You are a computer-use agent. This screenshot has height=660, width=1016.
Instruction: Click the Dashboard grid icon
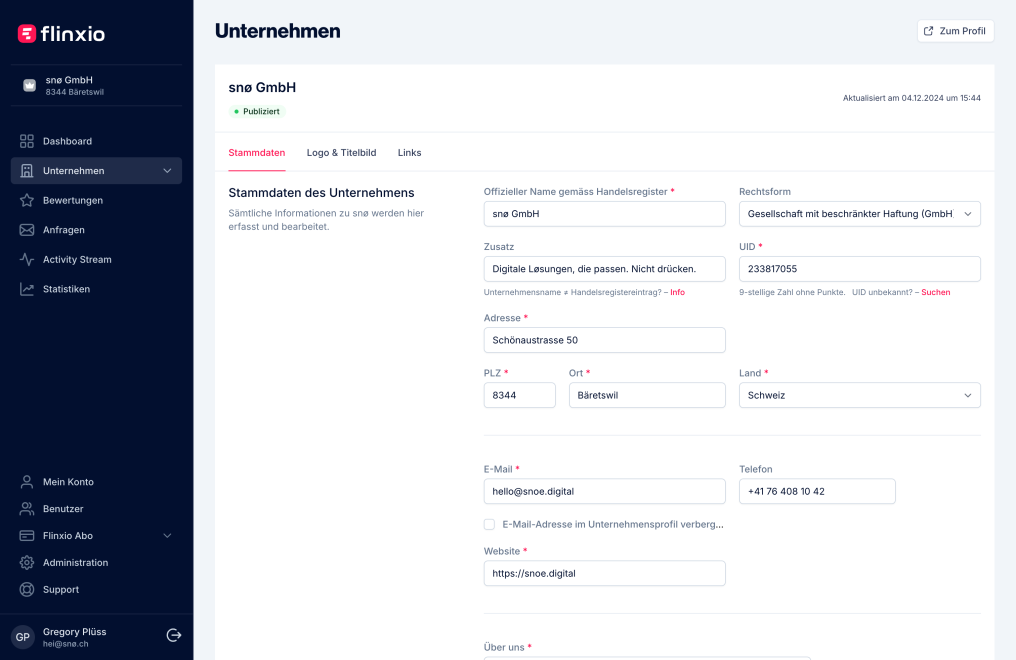tap(27, 141)
